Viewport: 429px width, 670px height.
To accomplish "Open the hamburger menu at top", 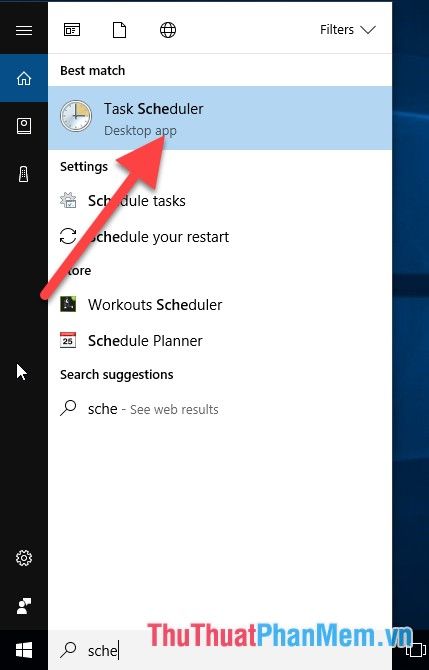I will point(24,30).
